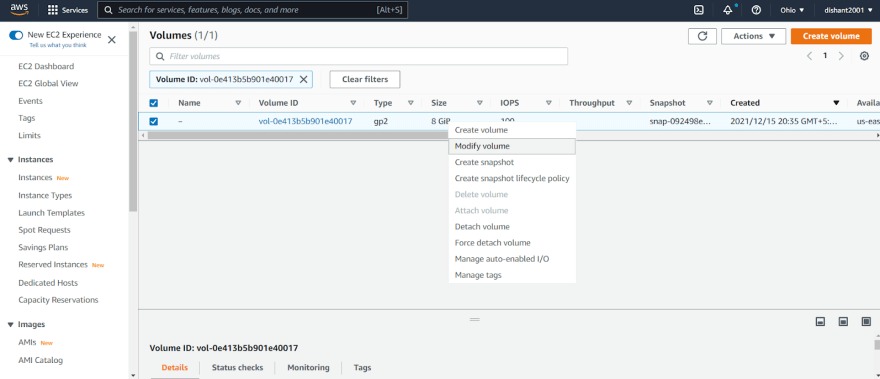Close the New EC2 Experience banner
Viewport: 880px width, 379px height.
(x=112, y=40)
